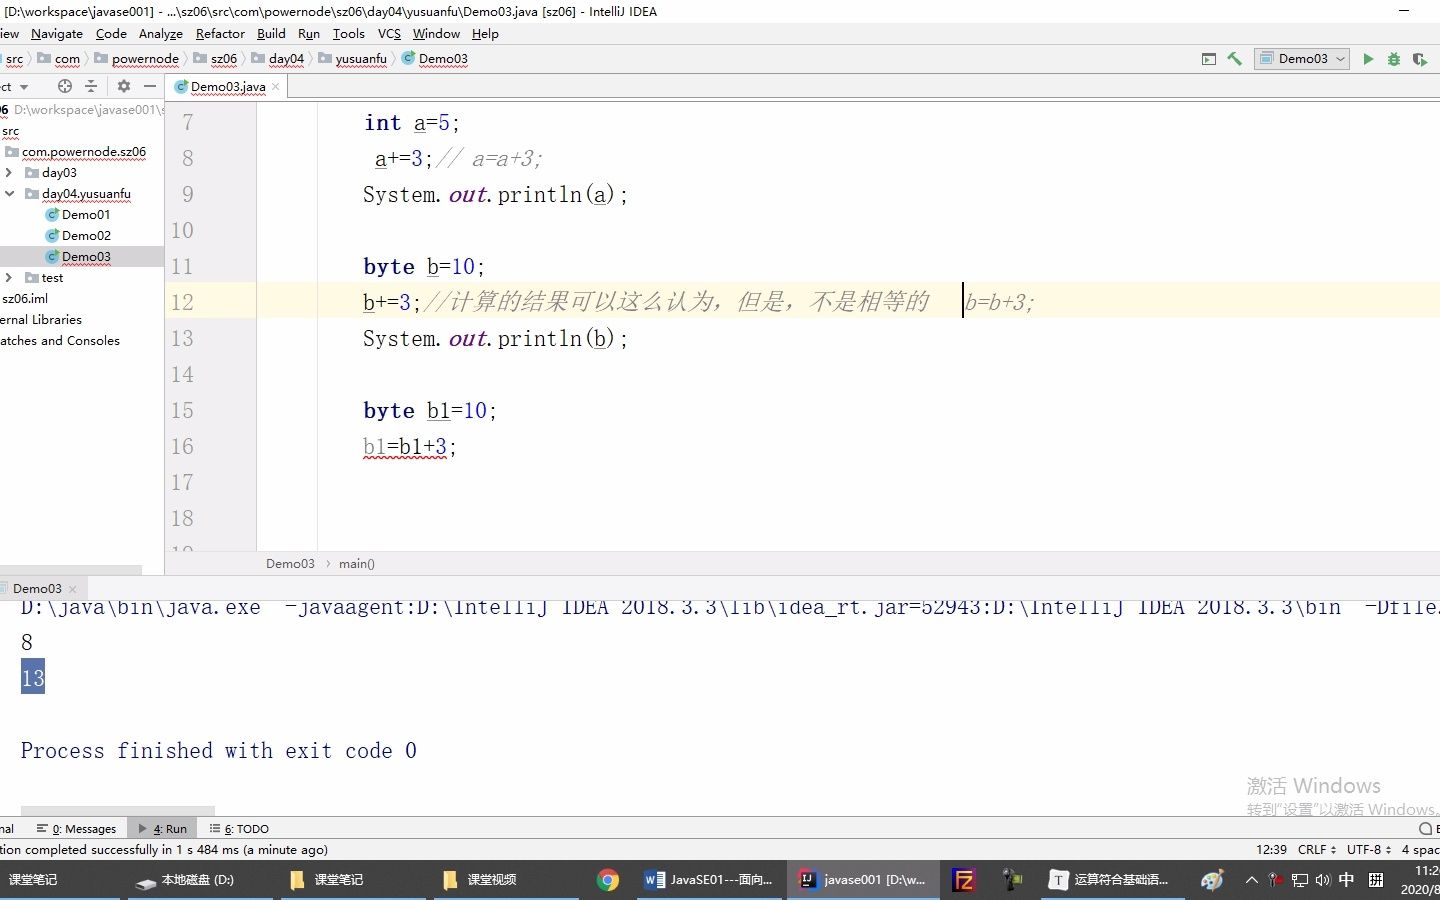1440x900 pixels.
Task: Start debugging with the bug icon
Action: pos(1393,59)
